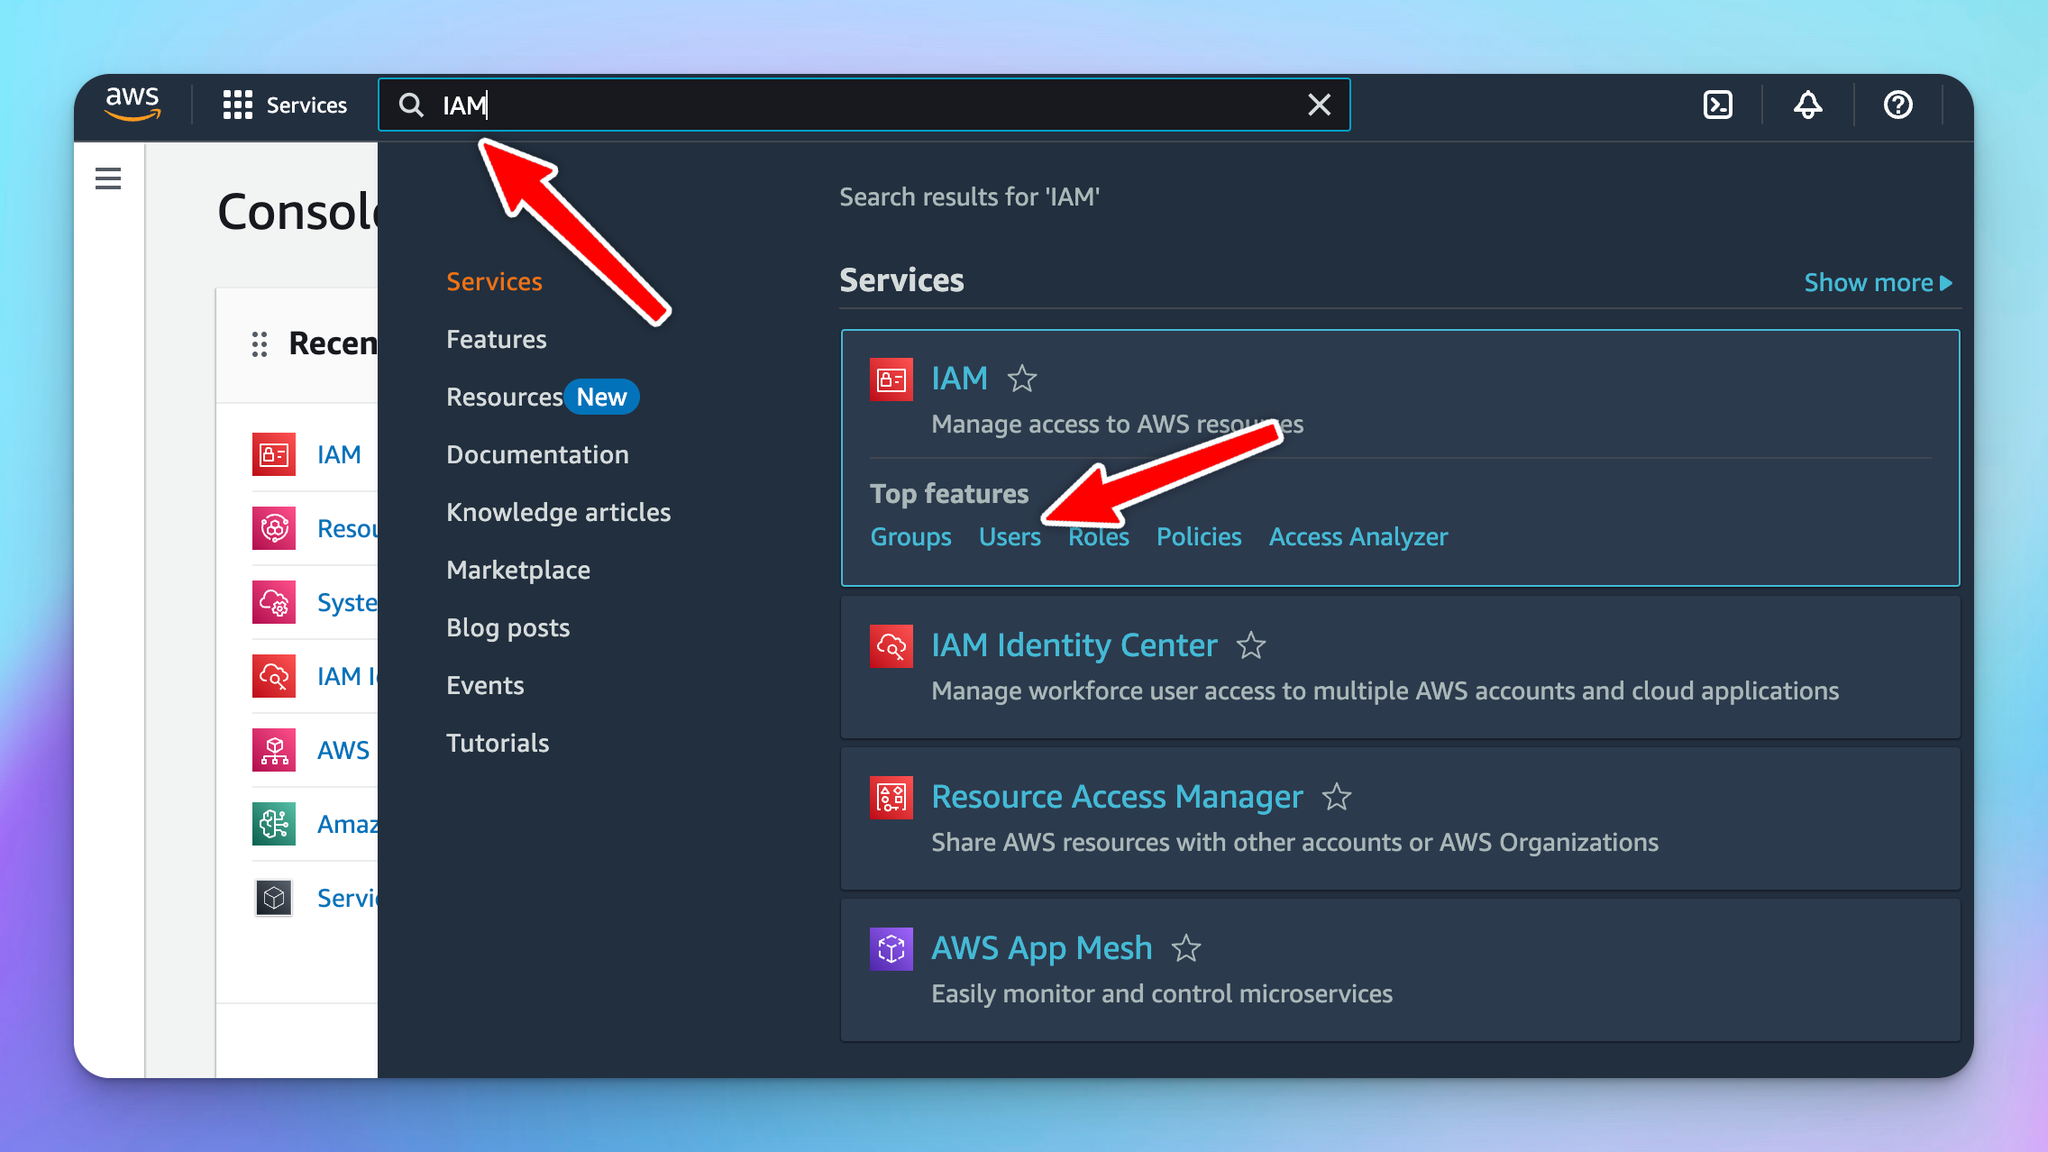The image size is (2048, 1152).
Task: Click the IAM Identity Center result icon
Action: point(891,646)
